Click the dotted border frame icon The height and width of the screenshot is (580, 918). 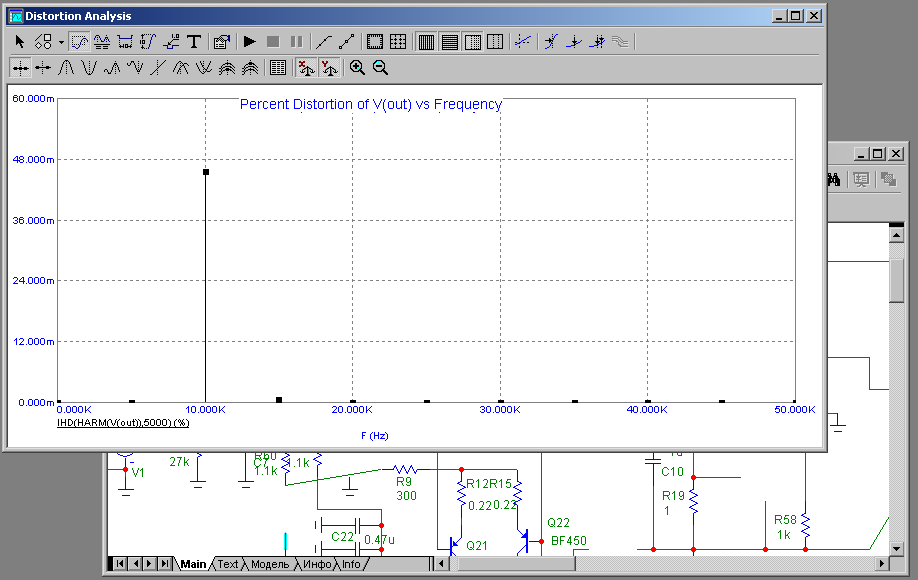click(x=375, y=42)
